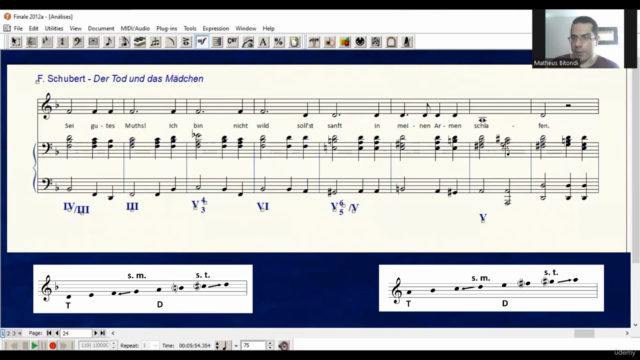Open the View menu
Image resolution: width=640 pixels, height=360 pixels.
(76, 28)
